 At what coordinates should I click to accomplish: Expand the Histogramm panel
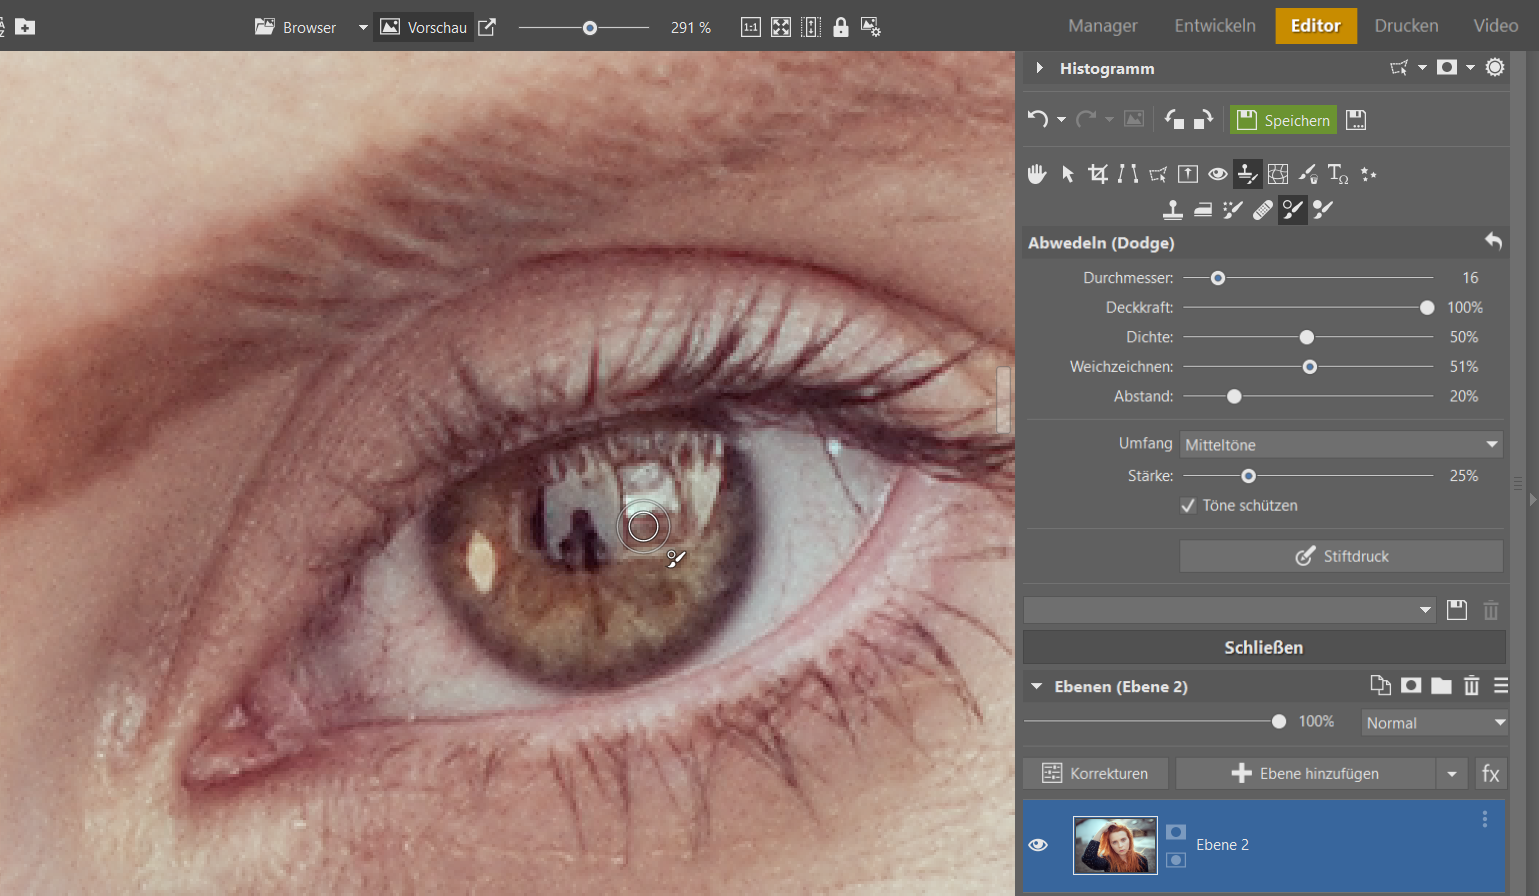tap(1039, 68)
